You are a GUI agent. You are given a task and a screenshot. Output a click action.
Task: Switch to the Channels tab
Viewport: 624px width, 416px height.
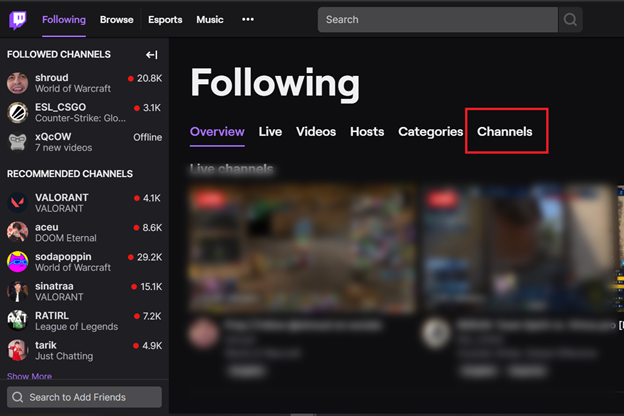(505, 132)
